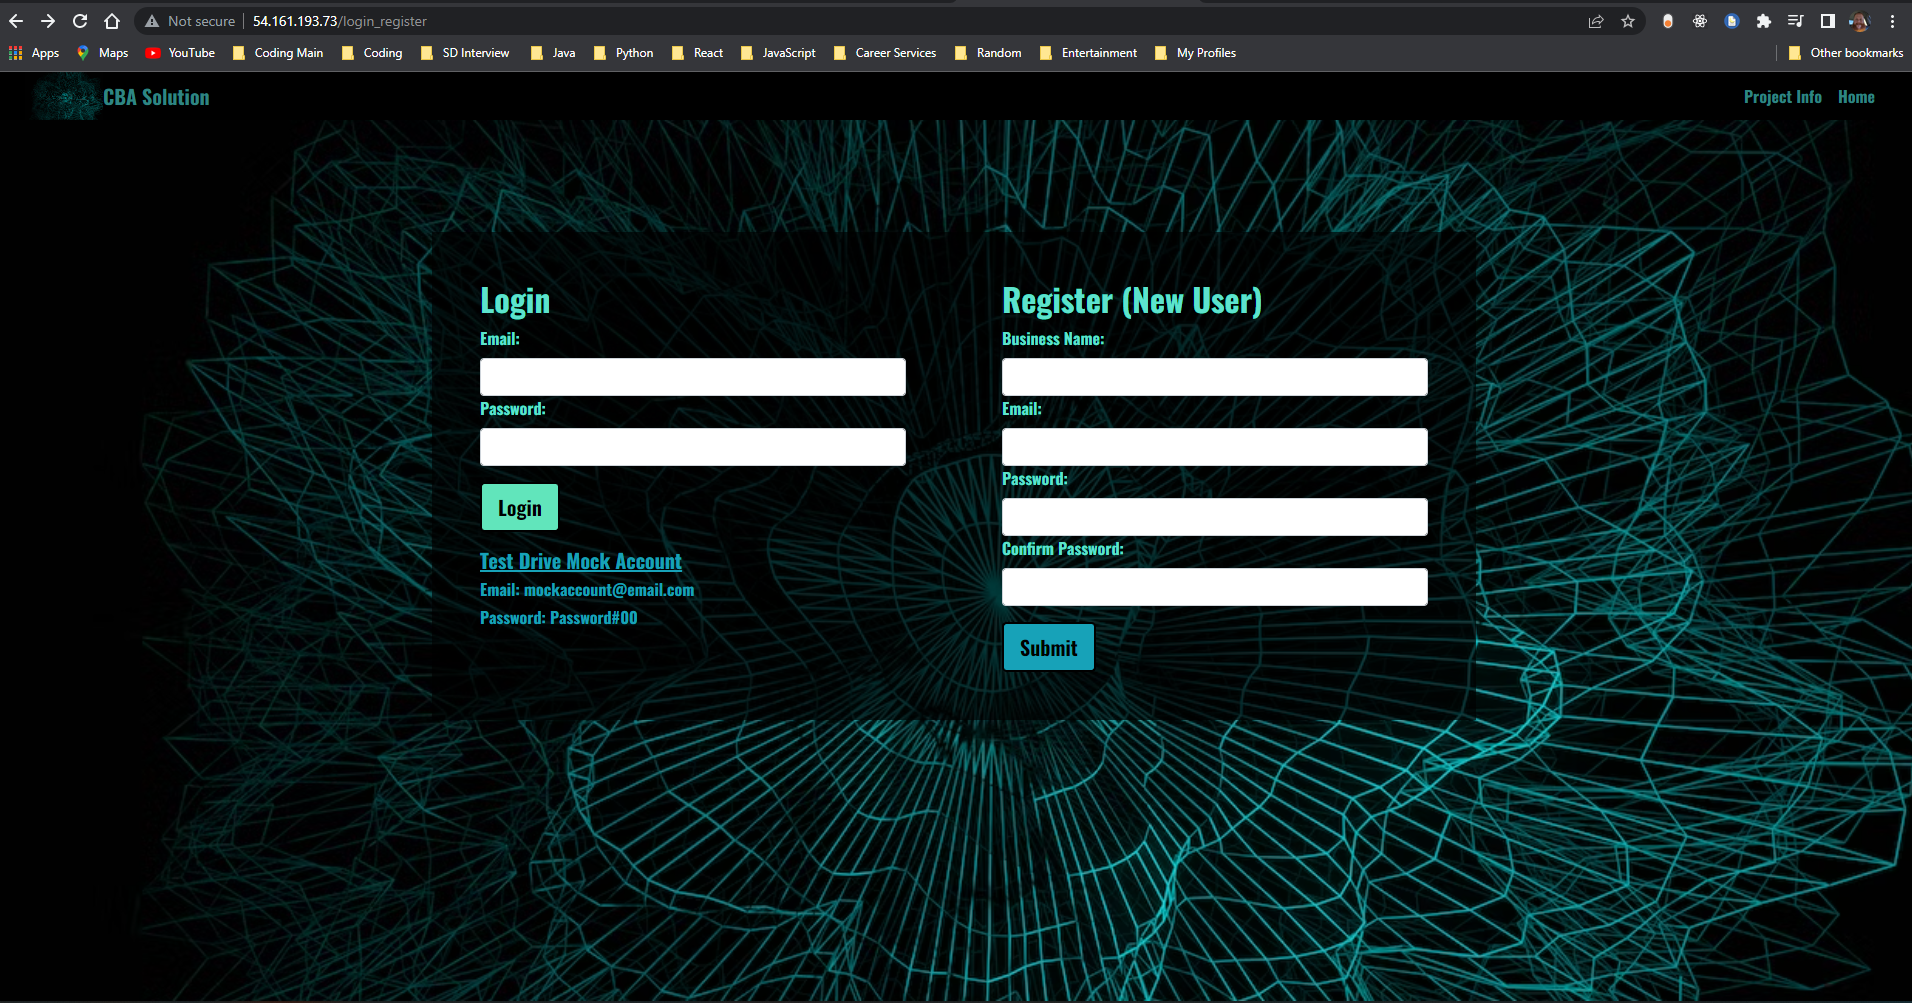This screenshot has height=1003, width=1912.
Task: Open the Random bookmark folder
Action: [x=988, y=53]
